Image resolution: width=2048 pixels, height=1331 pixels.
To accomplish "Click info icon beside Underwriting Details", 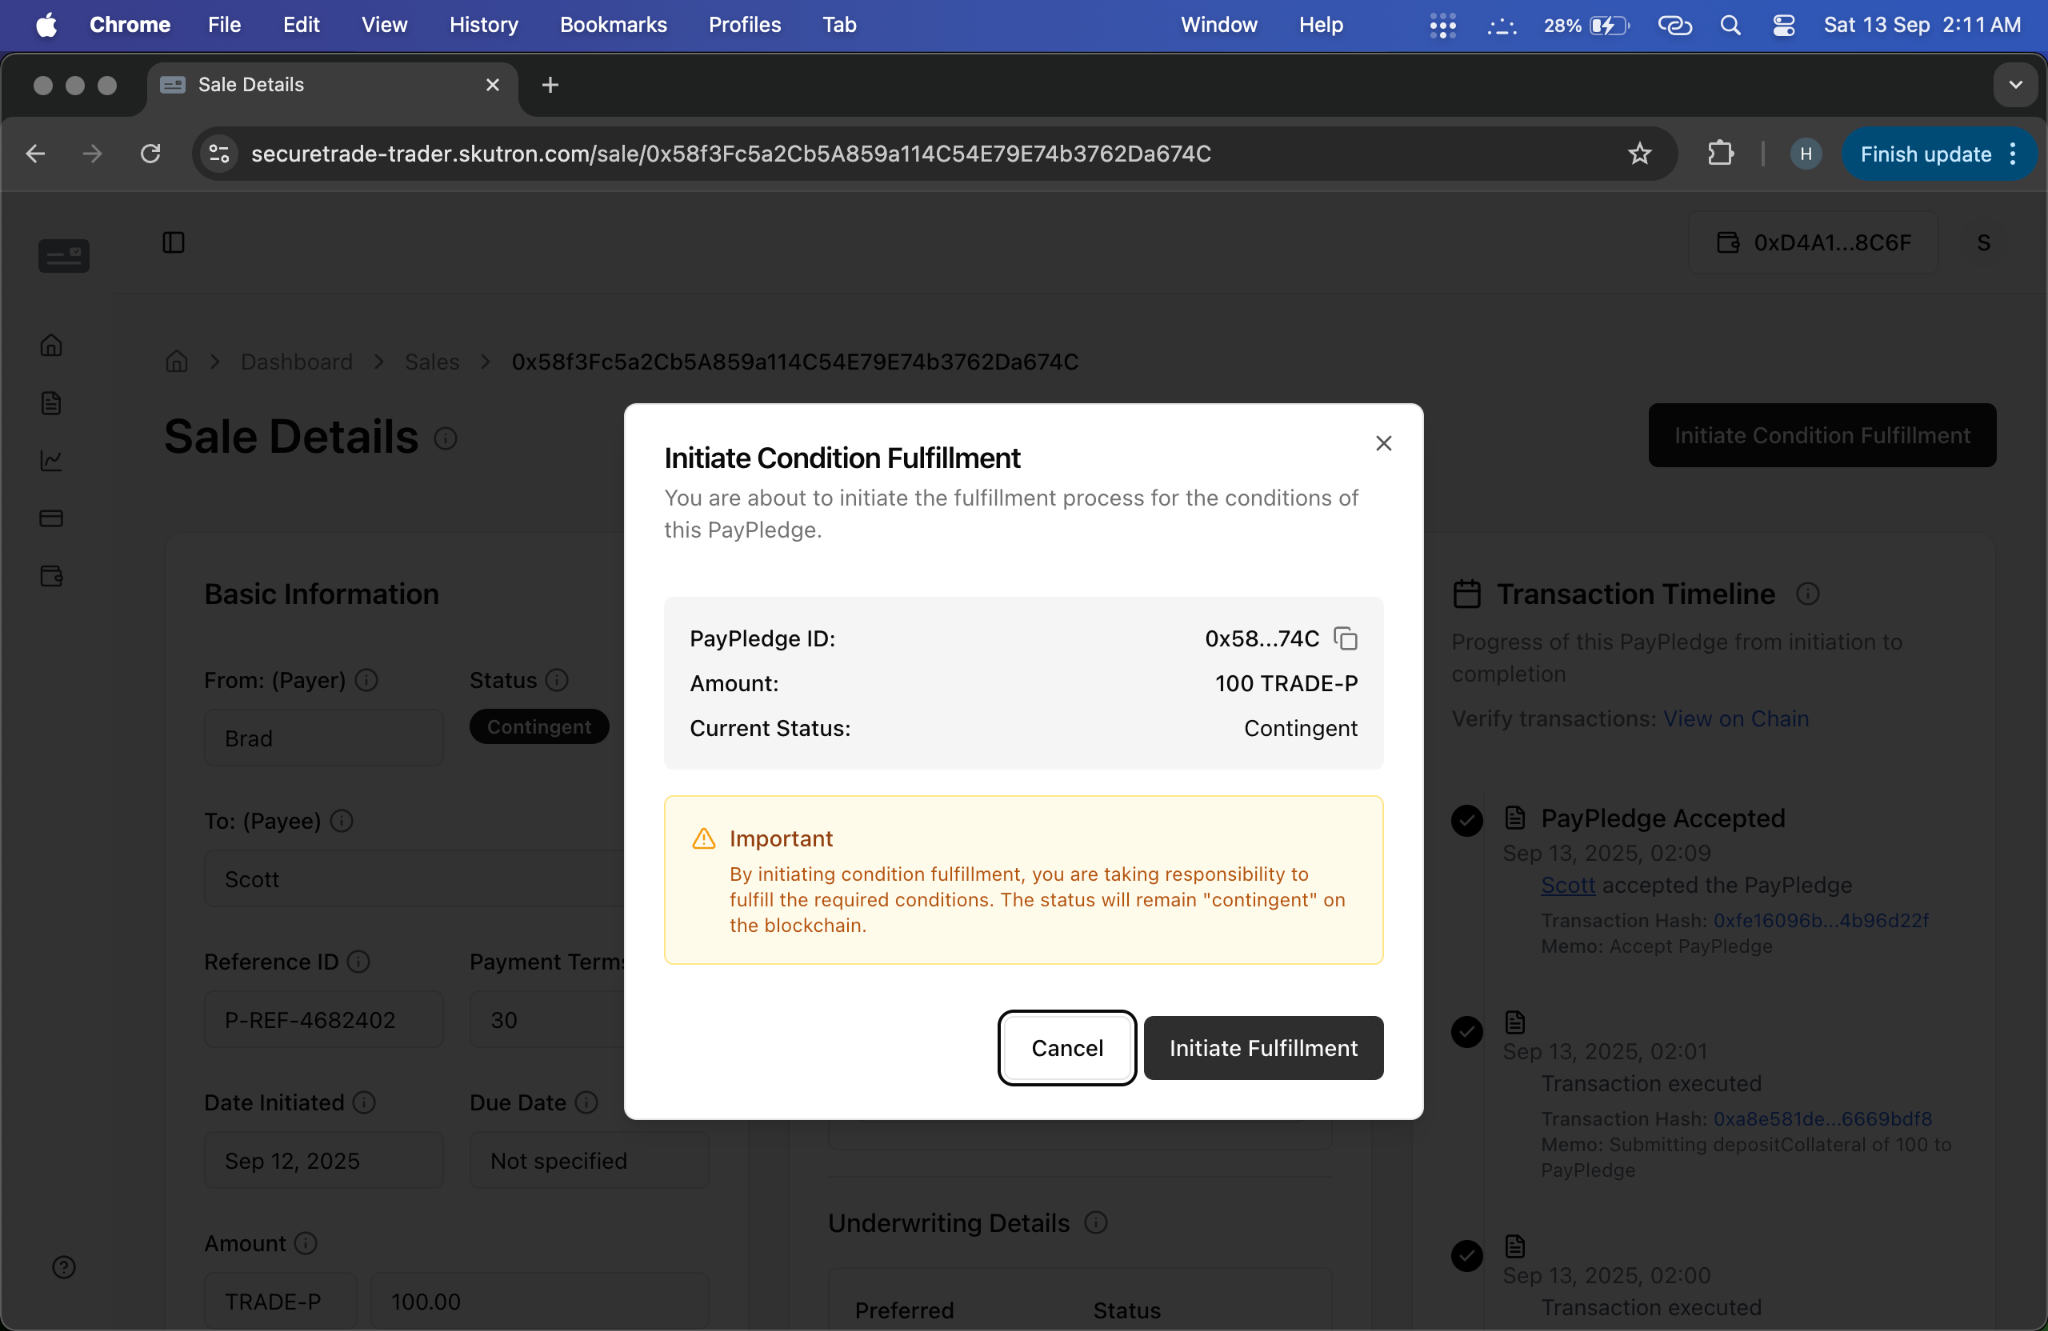I will [1096, 1222].
